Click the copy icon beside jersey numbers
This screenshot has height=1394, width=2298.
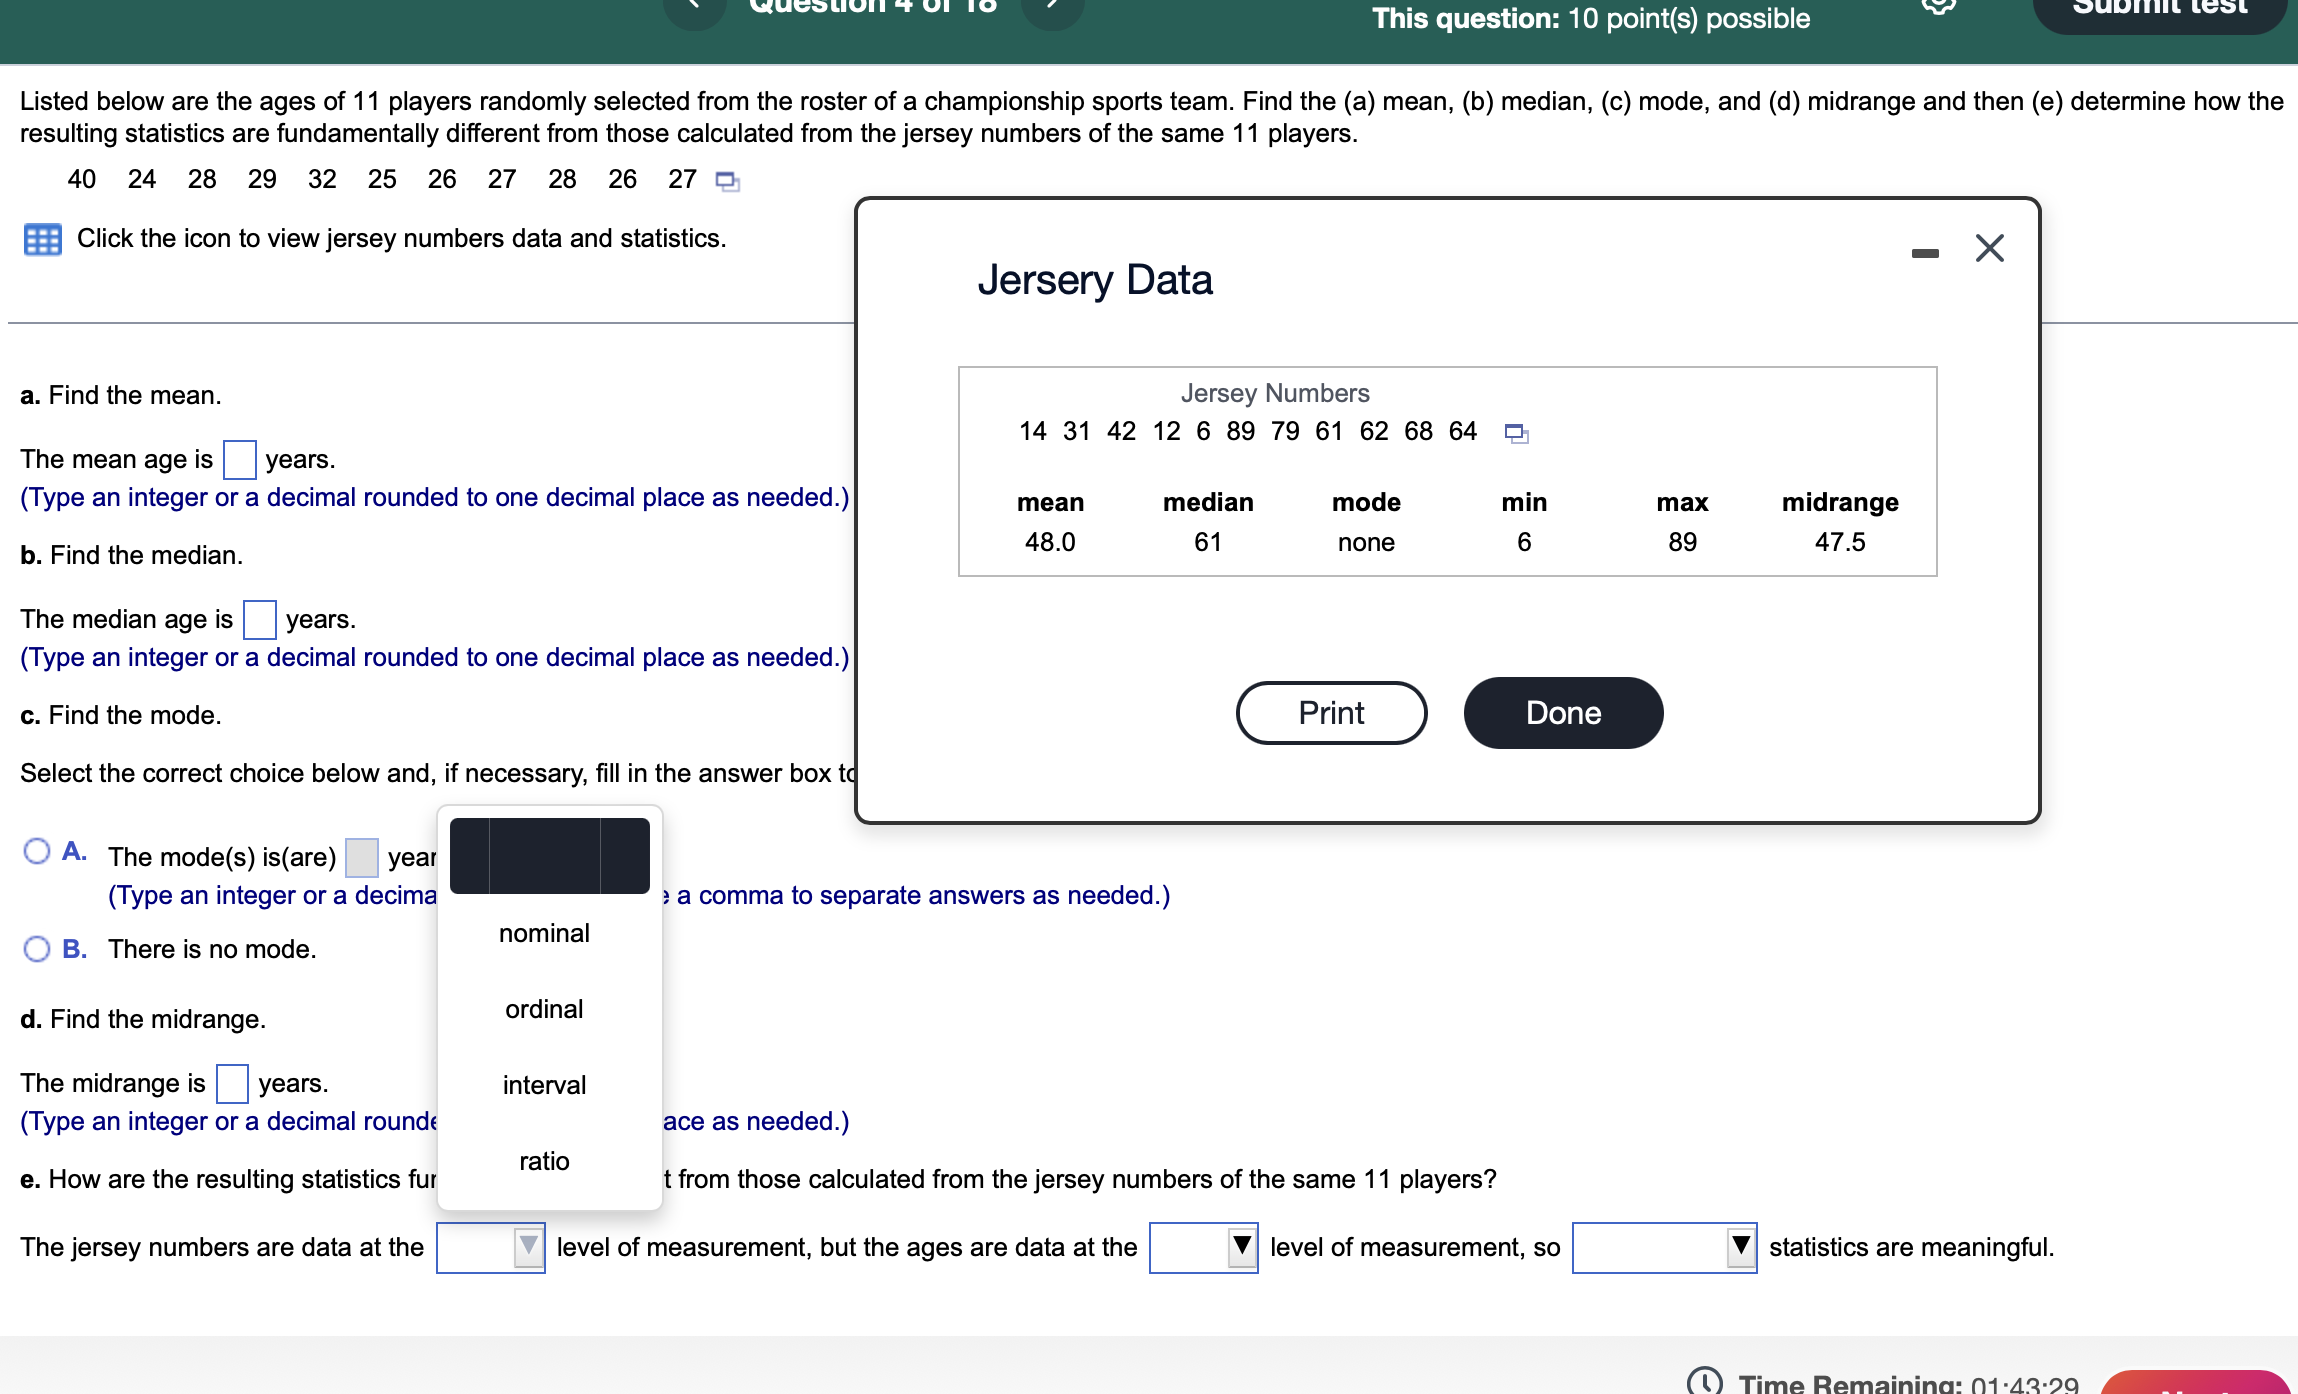click(1516, 433)
